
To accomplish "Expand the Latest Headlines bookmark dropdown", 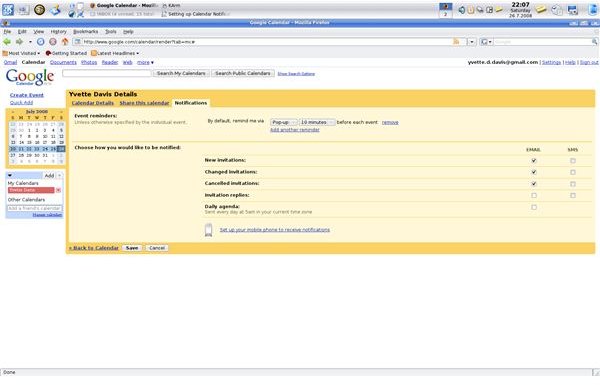I will pos(115,53).
